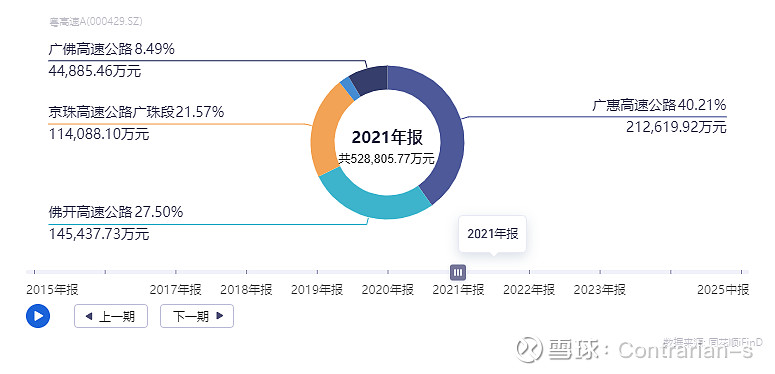
Task: Jump to 2018年报 on timeline
Action: click(246, 290)
